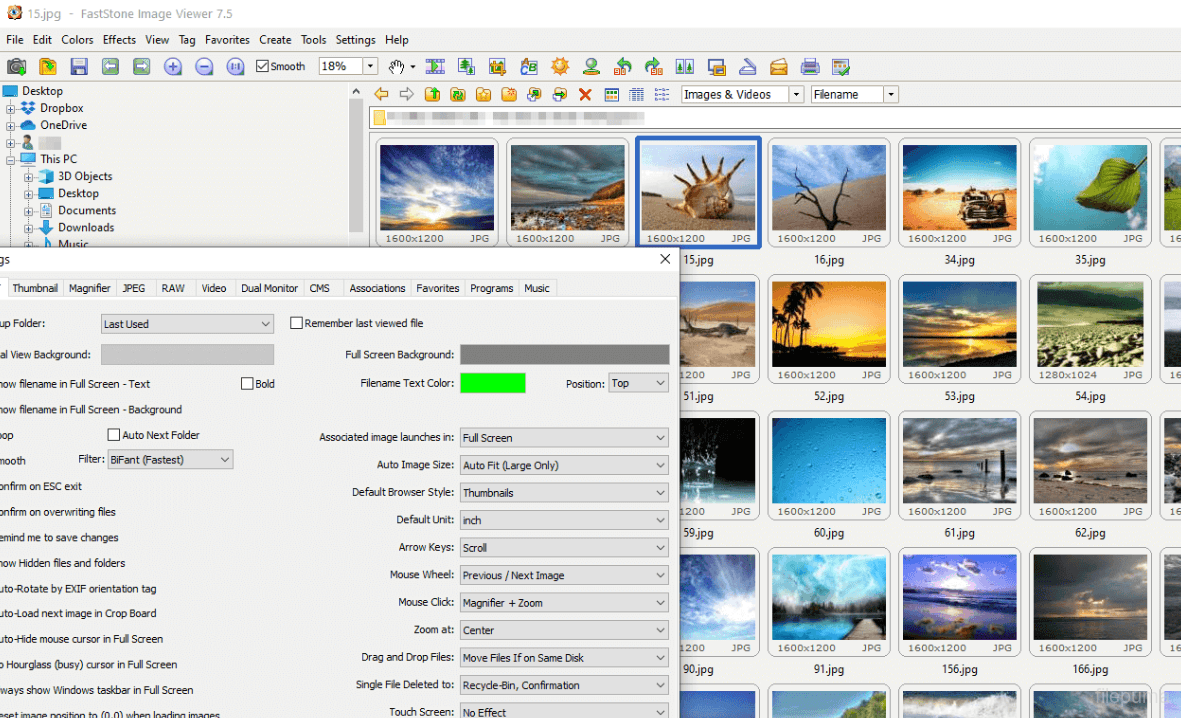Select the Downloads folder in tree
The height and width of the screenshot is (718, 1181).
click(x=86, y=228)
